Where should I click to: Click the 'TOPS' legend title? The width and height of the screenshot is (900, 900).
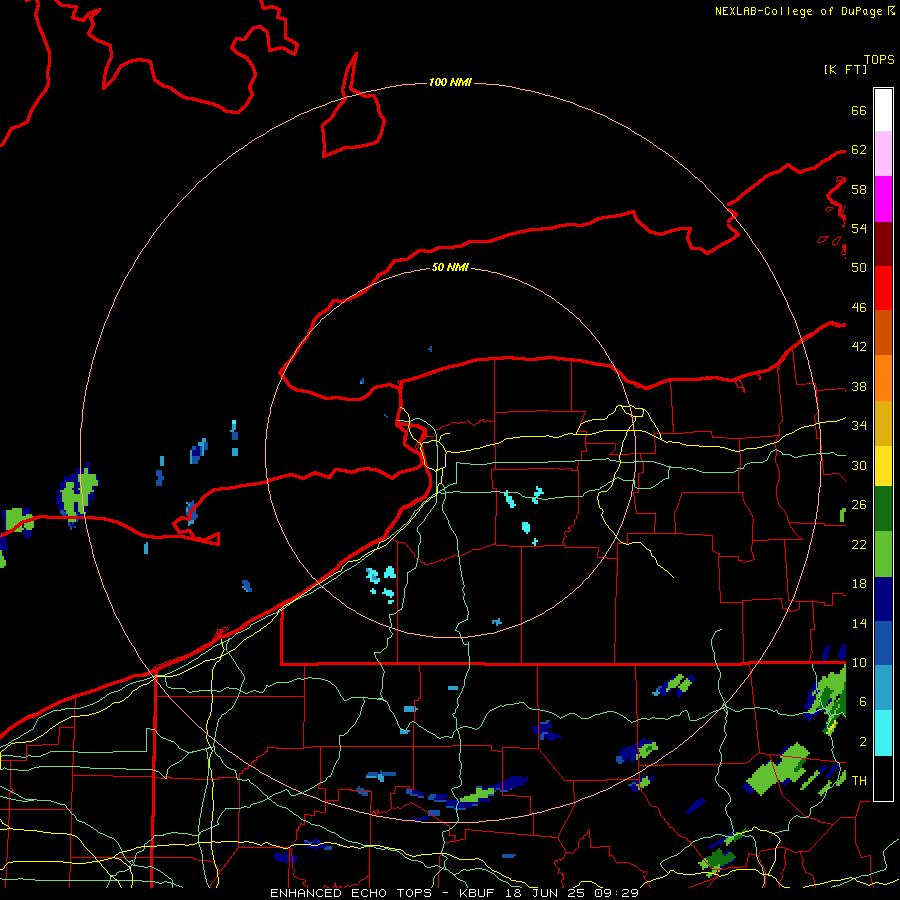[879, 59]
